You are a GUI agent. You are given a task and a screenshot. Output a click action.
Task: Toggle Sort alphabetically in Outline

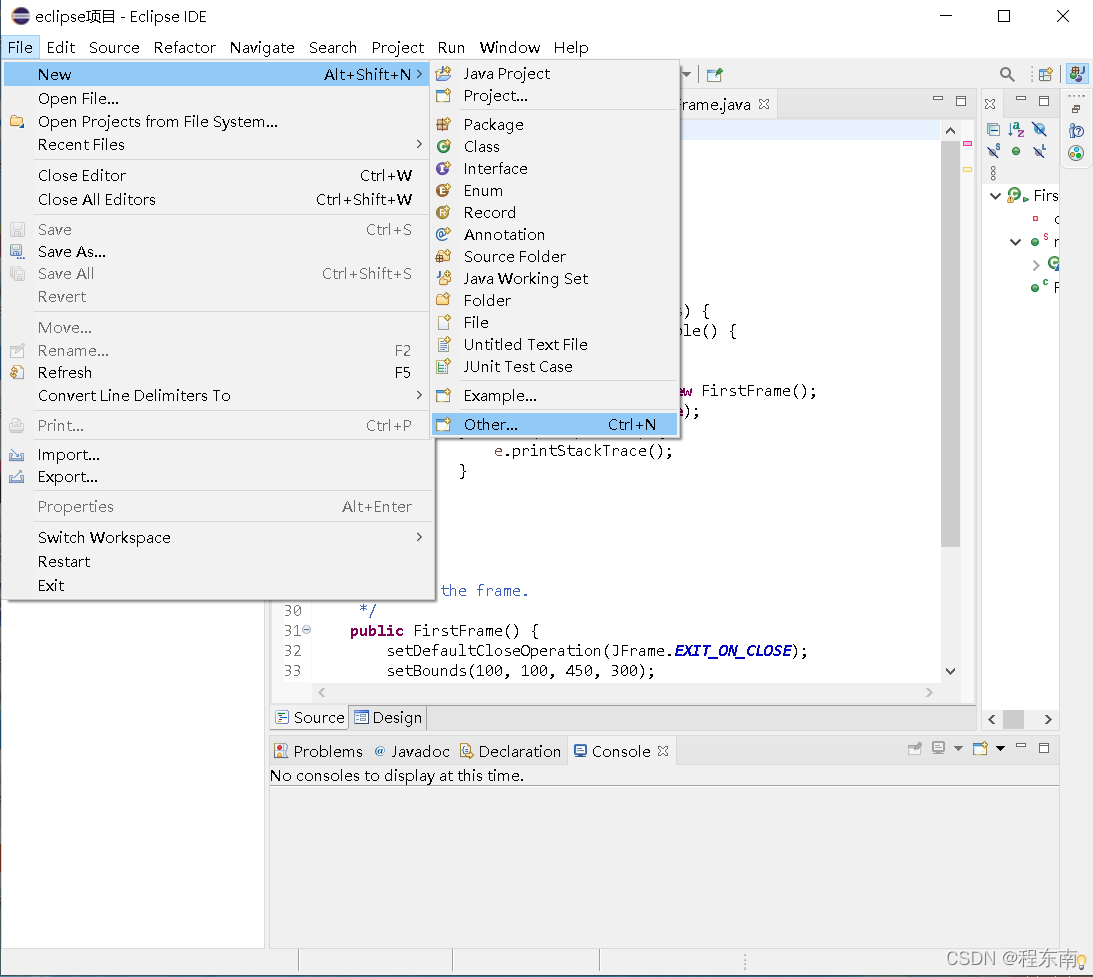tap(1016, 130)
